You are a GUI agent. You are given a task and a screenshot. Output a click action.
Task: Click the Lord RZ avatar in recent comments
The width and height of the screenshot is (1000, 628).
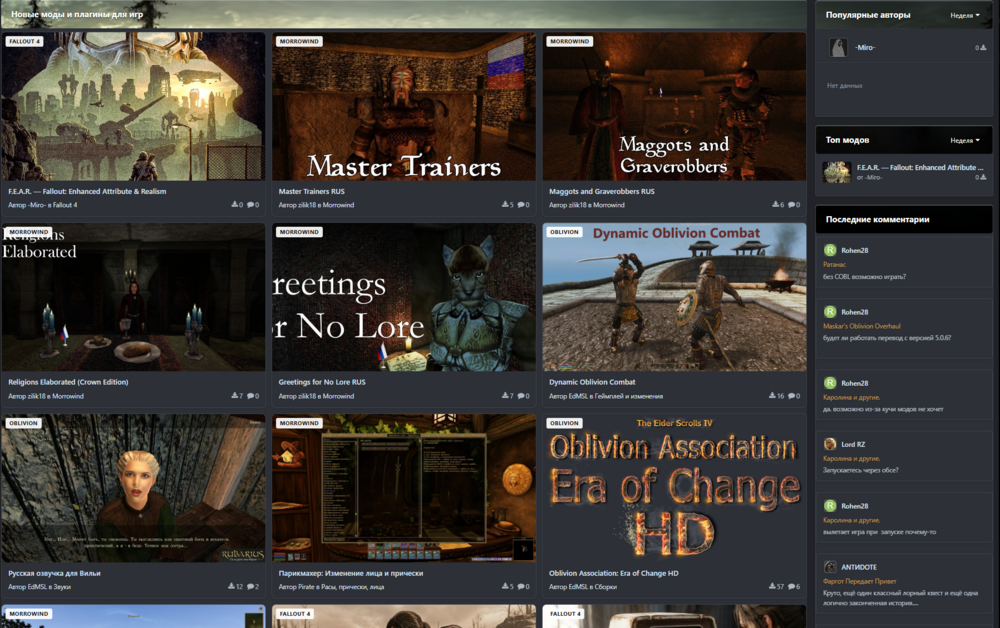[830, 444]
